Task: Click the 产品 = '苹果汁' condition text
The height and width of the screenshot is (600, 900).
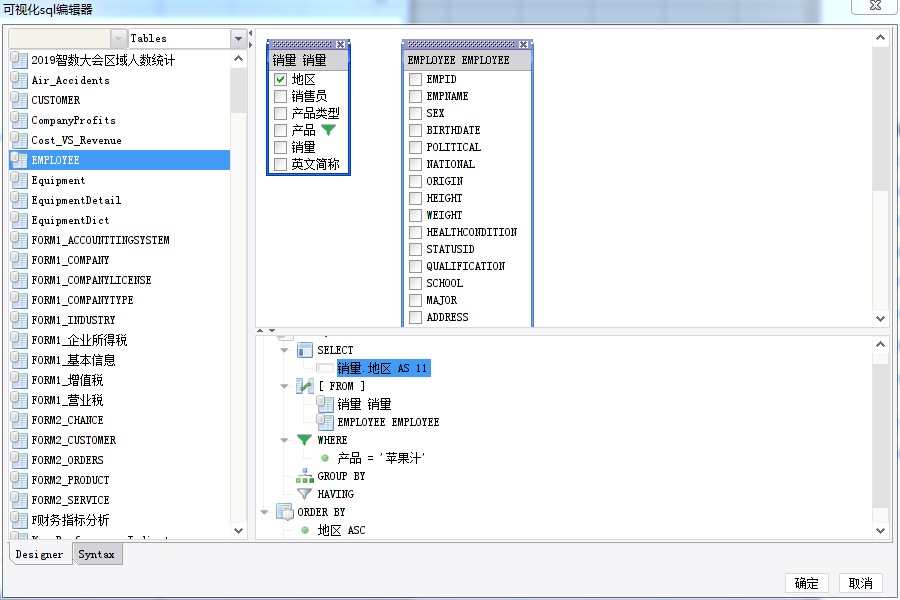Action: [x=381, y=458]
